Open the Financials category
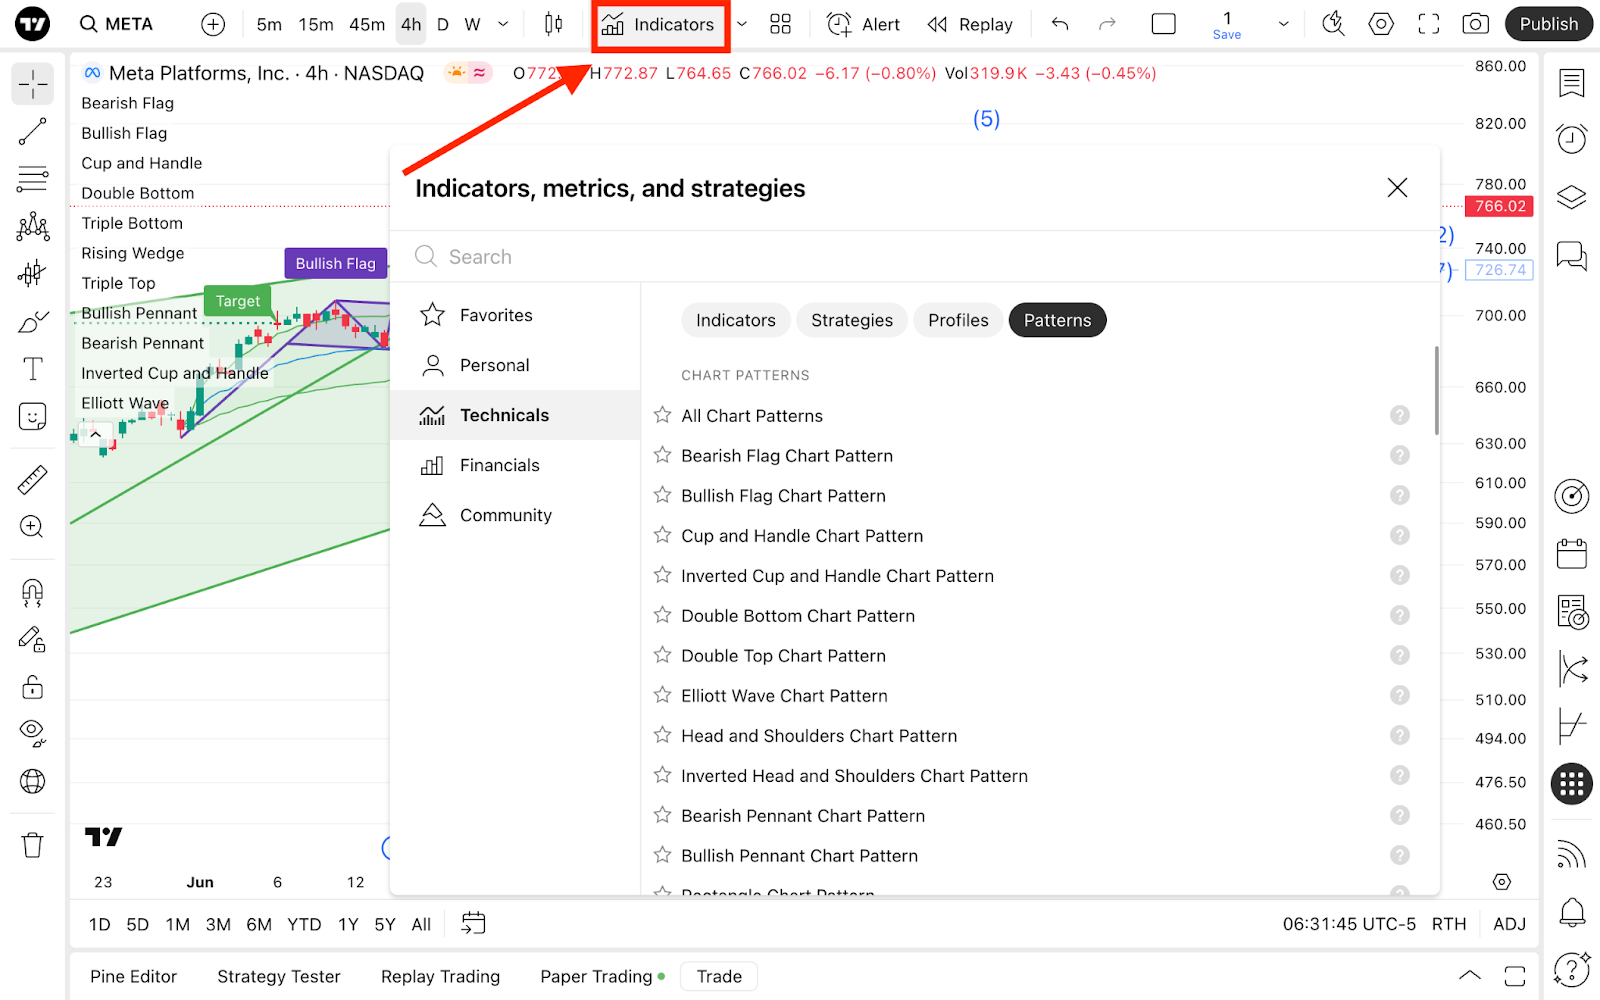 (515, 465)
